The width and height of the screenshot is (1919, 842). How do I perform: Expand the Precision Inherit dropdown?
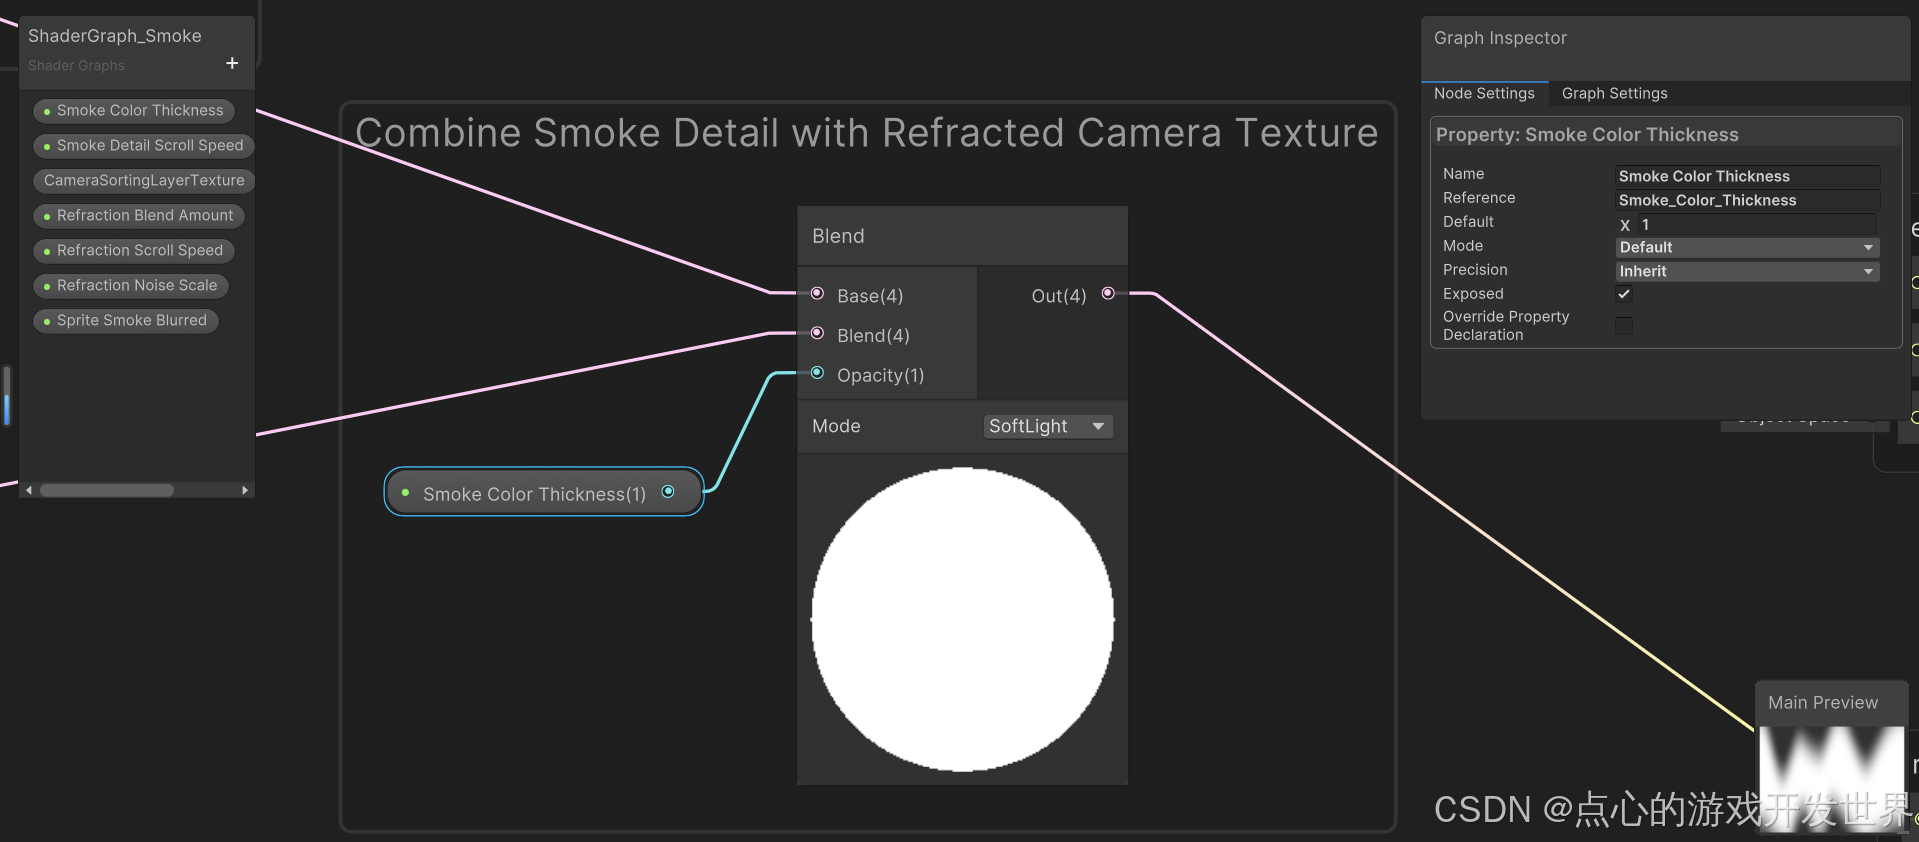coord(1746,271)
